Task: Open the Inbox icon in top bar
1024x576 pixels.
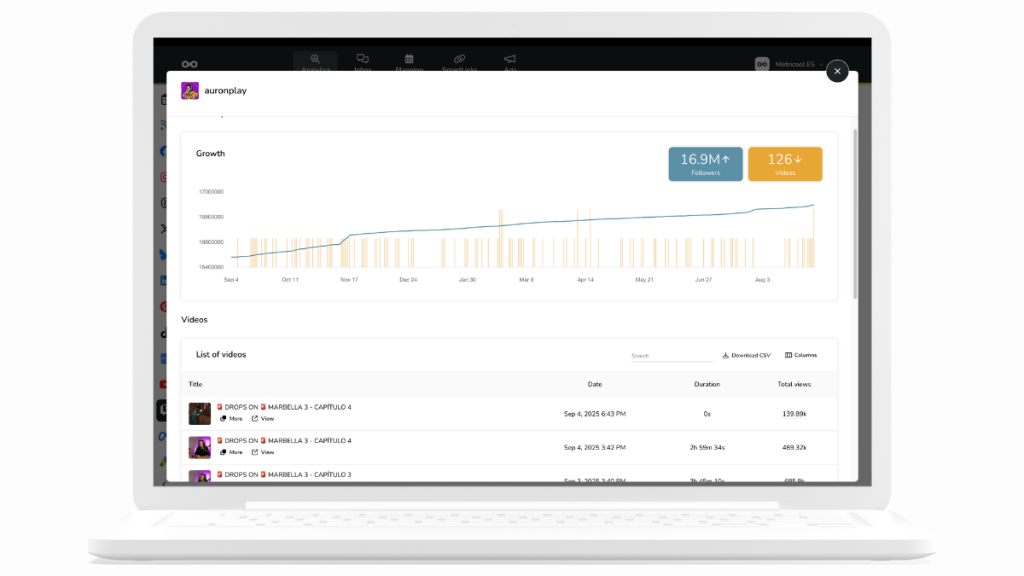Action: click(x=363, y=62)
